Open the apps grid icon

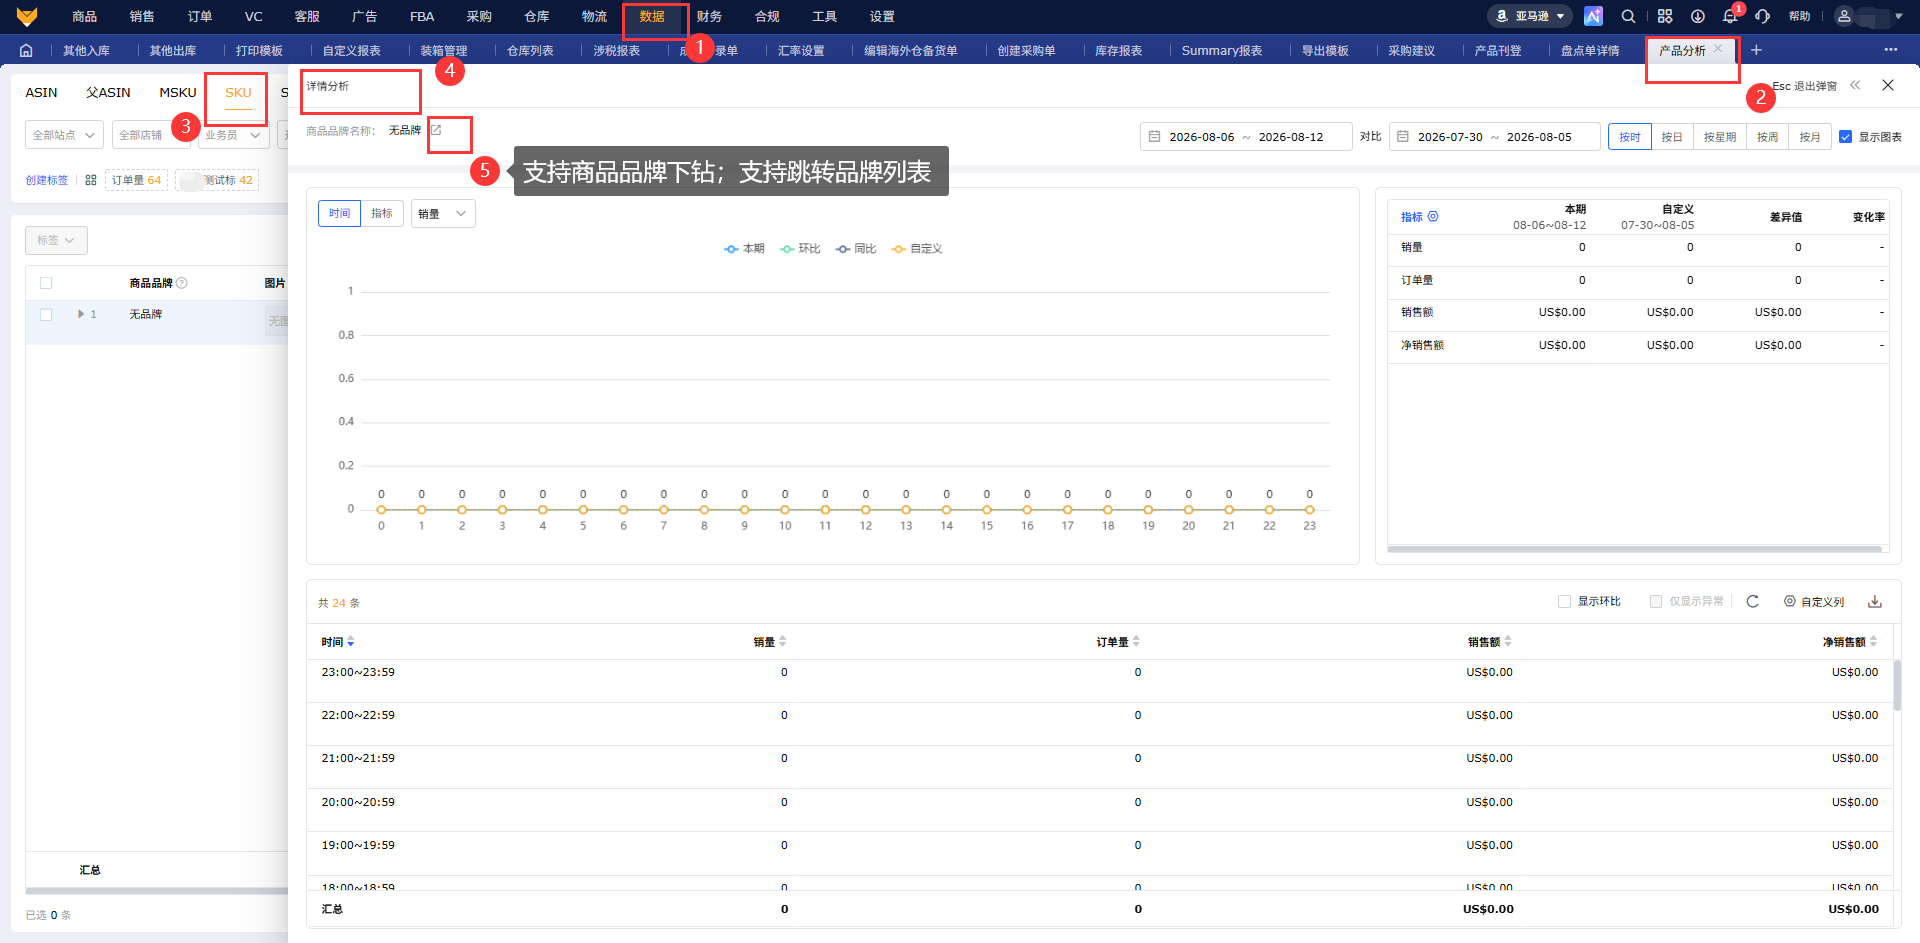point(1665,16)
